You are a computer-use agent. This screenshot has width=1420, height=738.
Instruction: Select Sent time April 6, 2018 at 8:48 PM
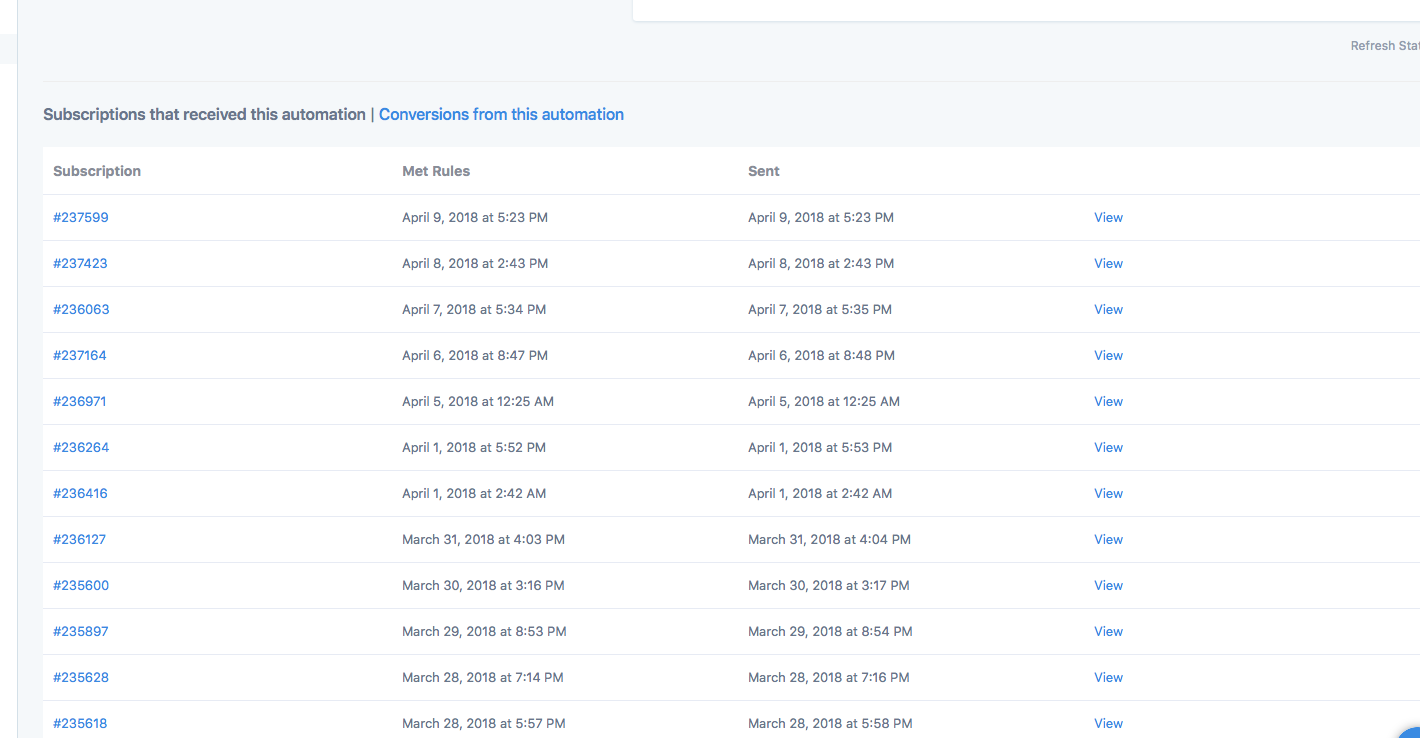822,355
